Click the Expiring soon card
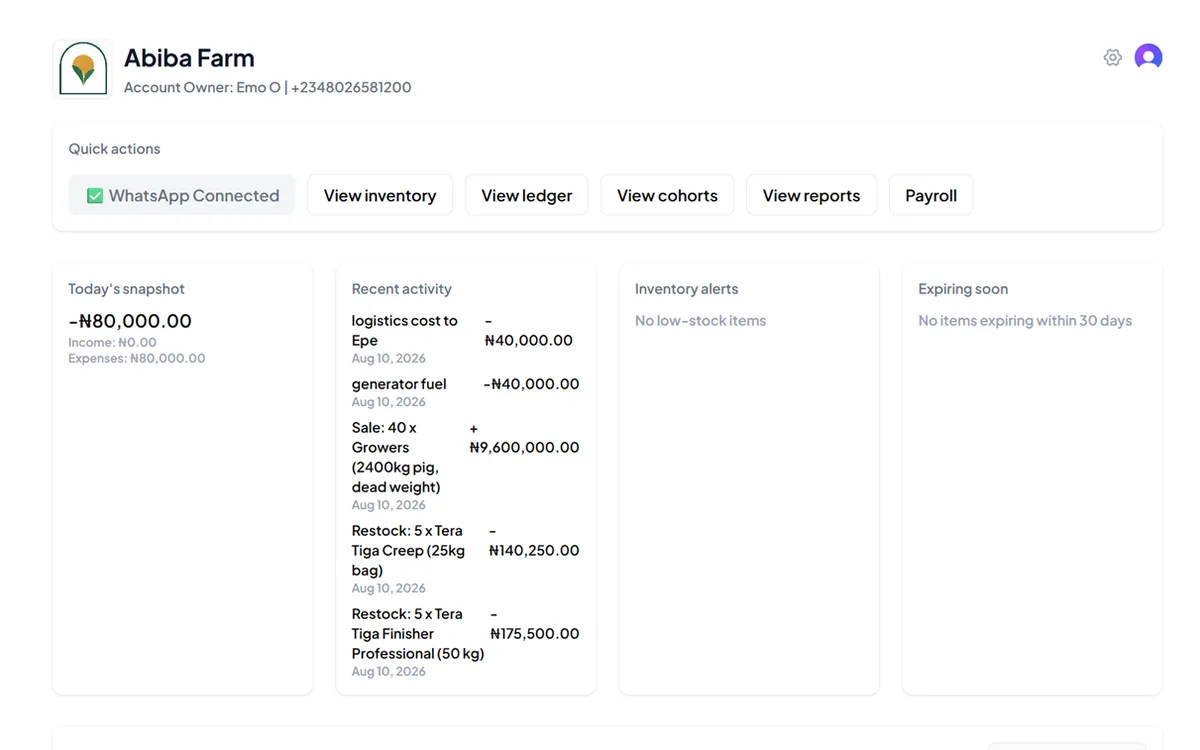 (x=1032, y=479)
